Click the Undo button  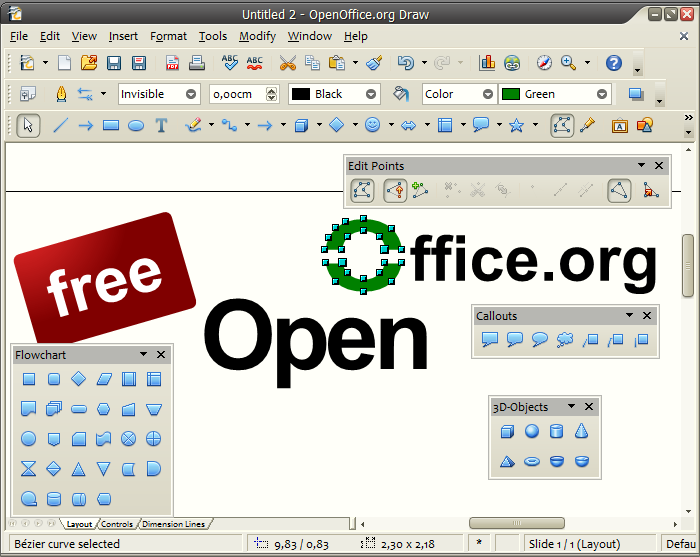point(405,63)
